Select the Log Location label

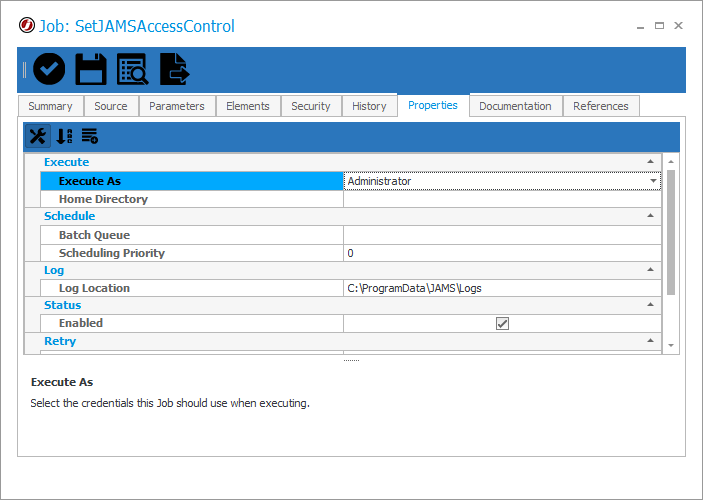coord(94,288)
